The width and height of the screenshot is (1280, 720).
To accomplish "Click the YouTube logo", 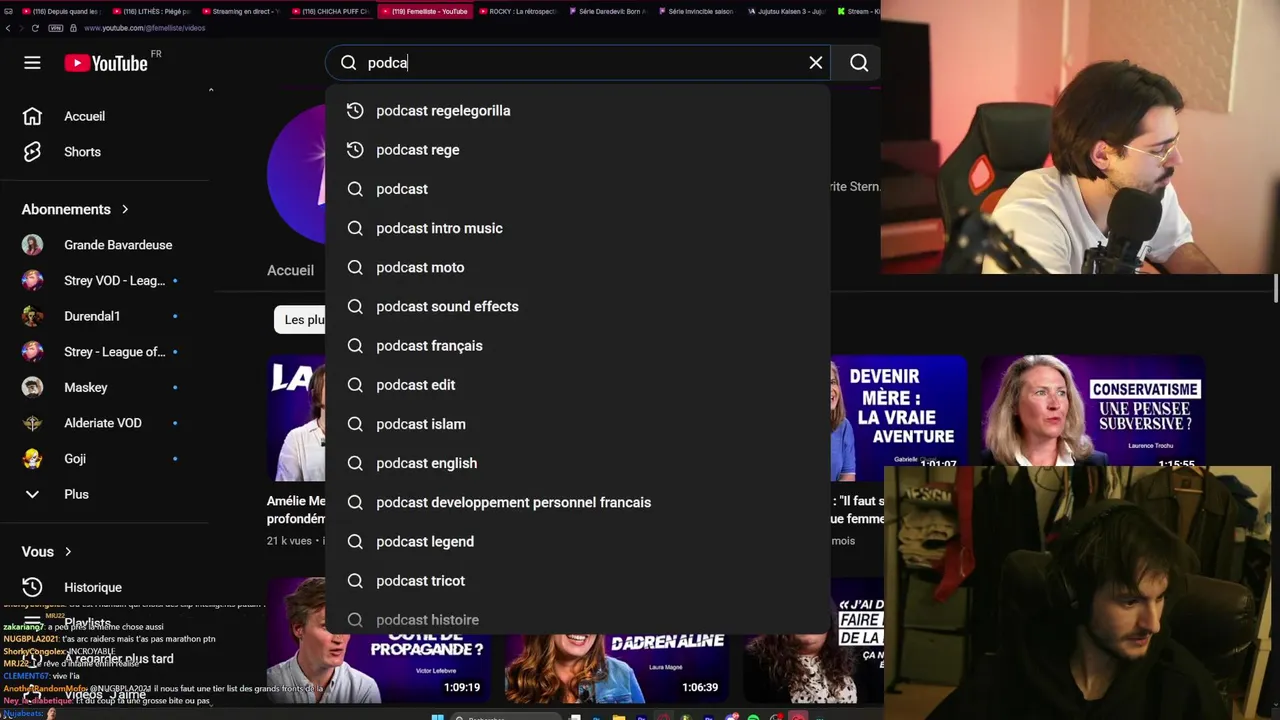I will click(x=106, y=63).
